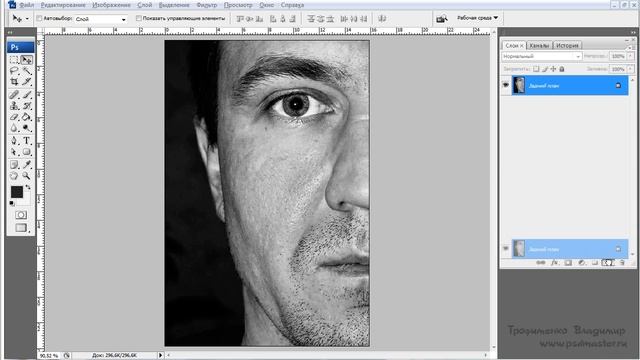640x360 pixels.
Task: Click the layer opacity 100% field
Action: [618, 56]
